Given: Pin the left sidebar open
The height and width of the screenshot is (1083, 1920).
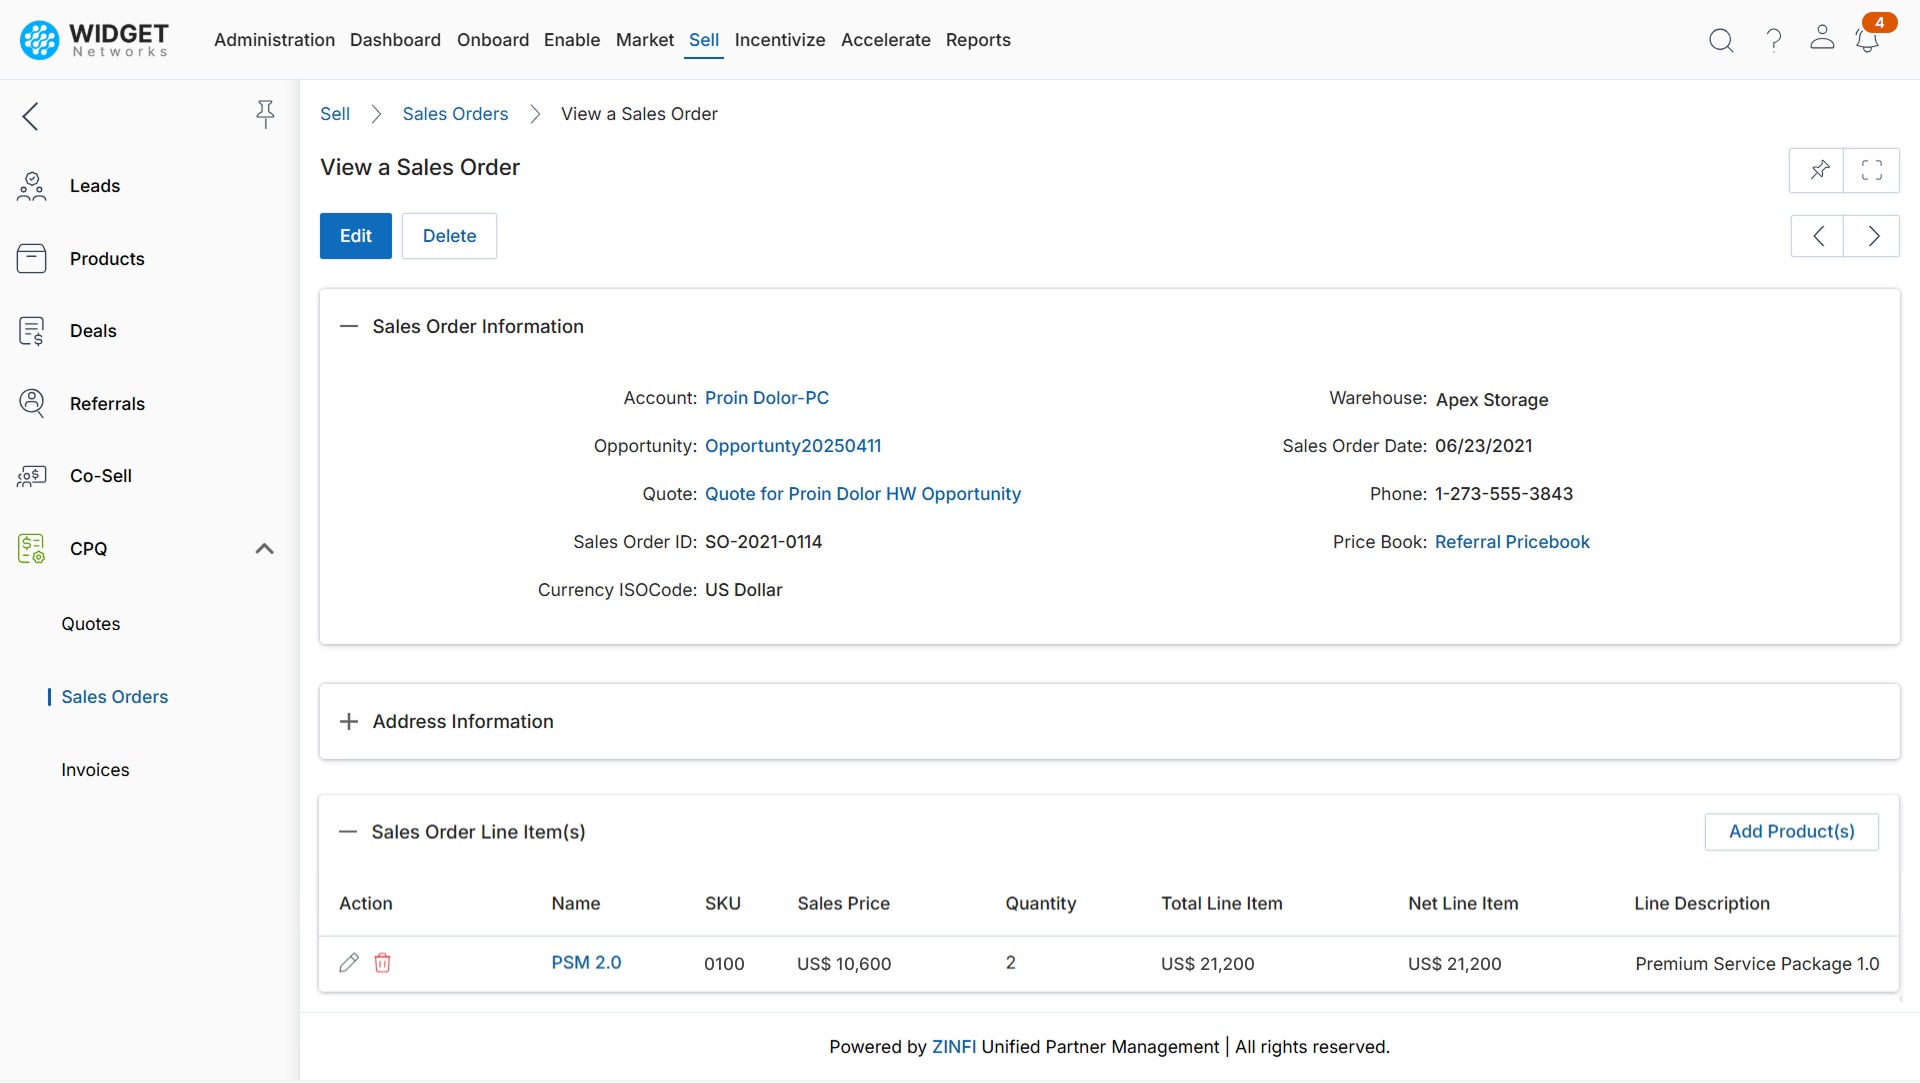Looking at the screenshot, I should click(265, 114).
